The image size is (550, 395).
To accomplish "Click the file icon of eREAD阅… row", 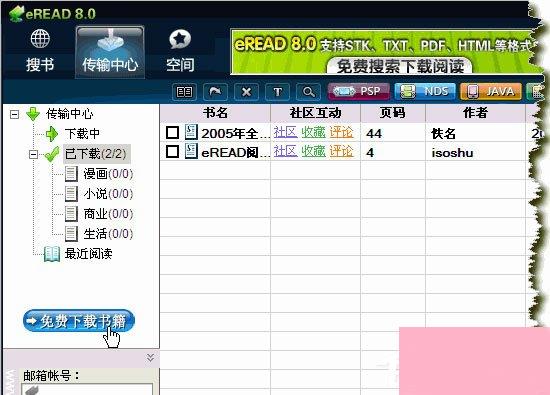I will 191,151.
